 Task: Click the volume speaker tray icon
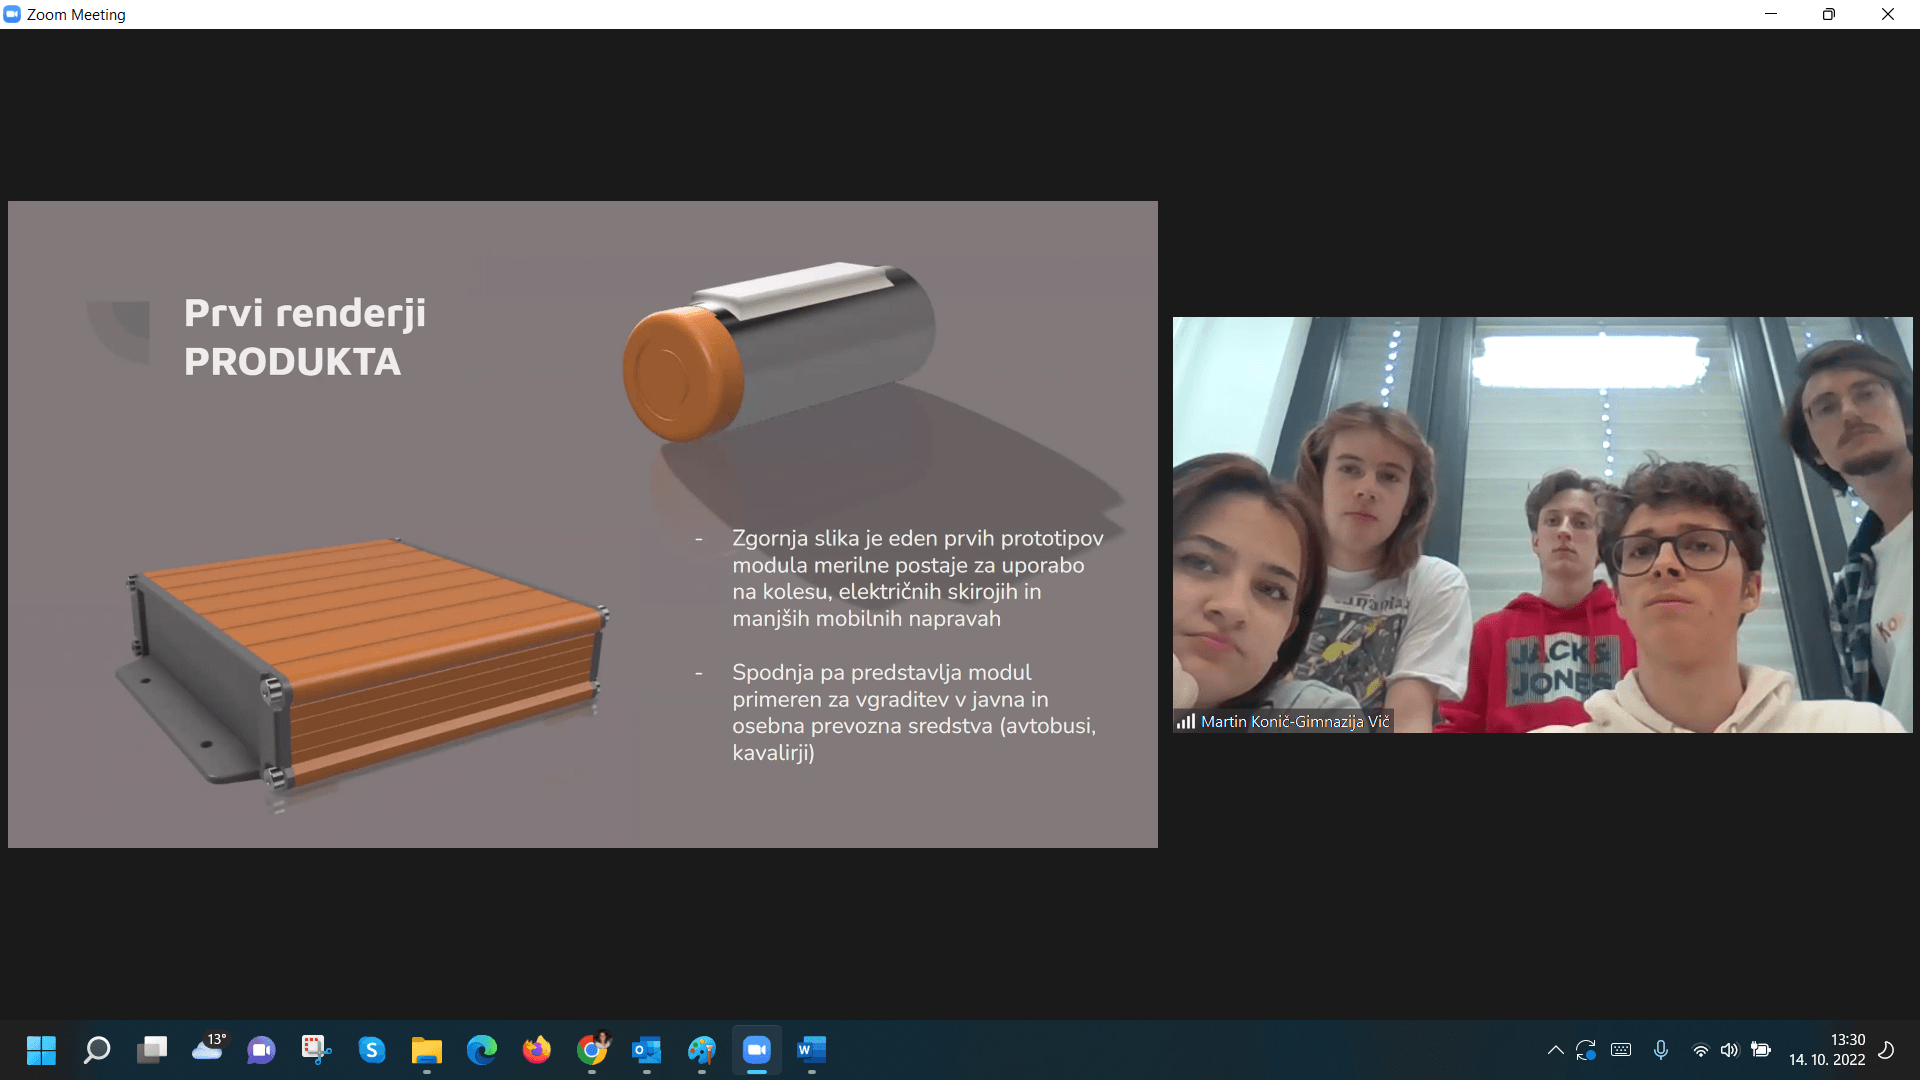[1730, 1050]
